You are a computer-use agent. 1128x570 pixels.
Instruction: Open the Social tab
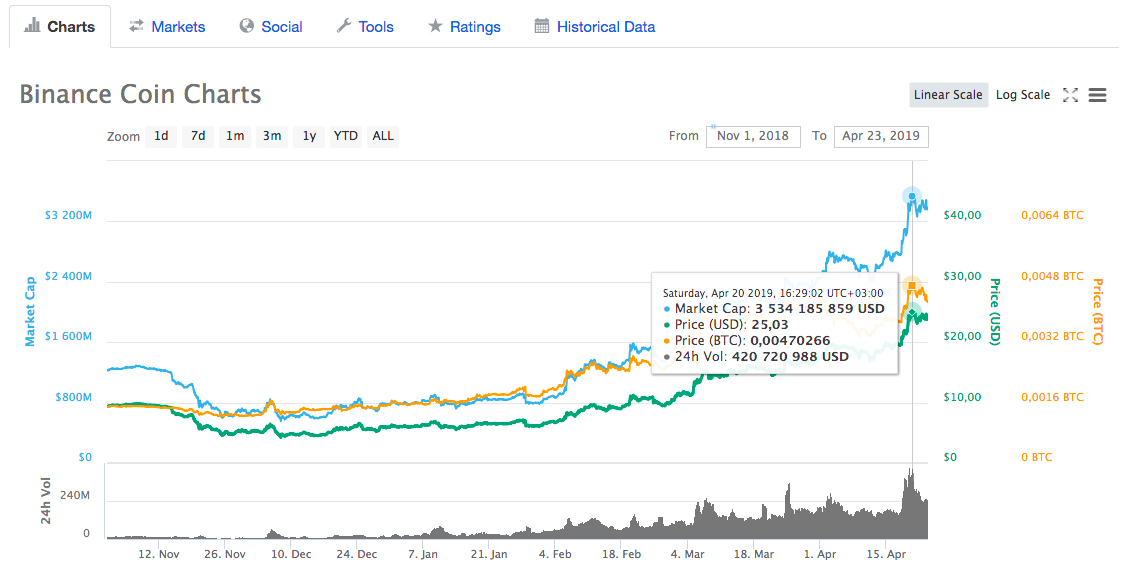pos(270,27)
